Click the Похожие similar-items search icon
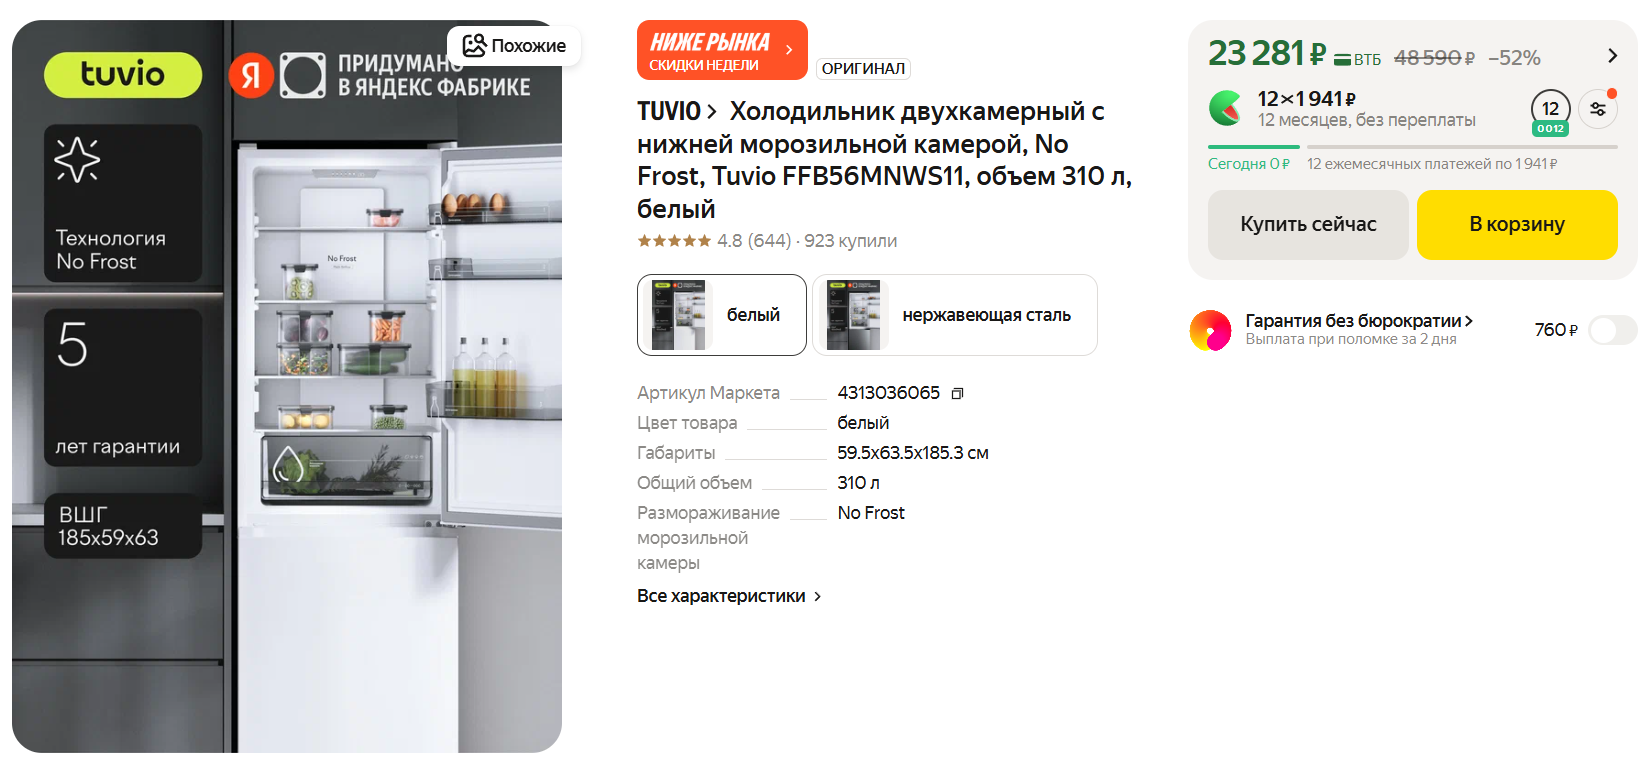Viewport: 1649px width, 758px height. pos(474,45)
